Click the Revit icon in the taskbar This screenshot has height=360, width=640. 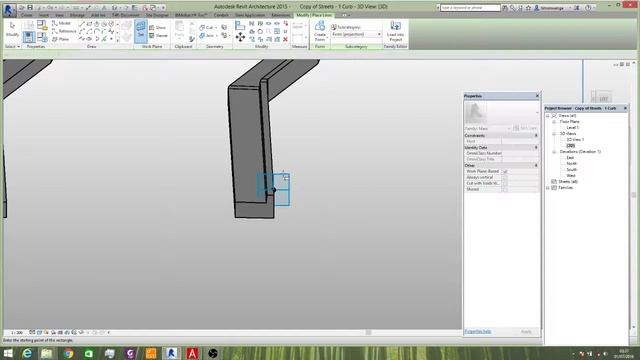pos(171,353)
